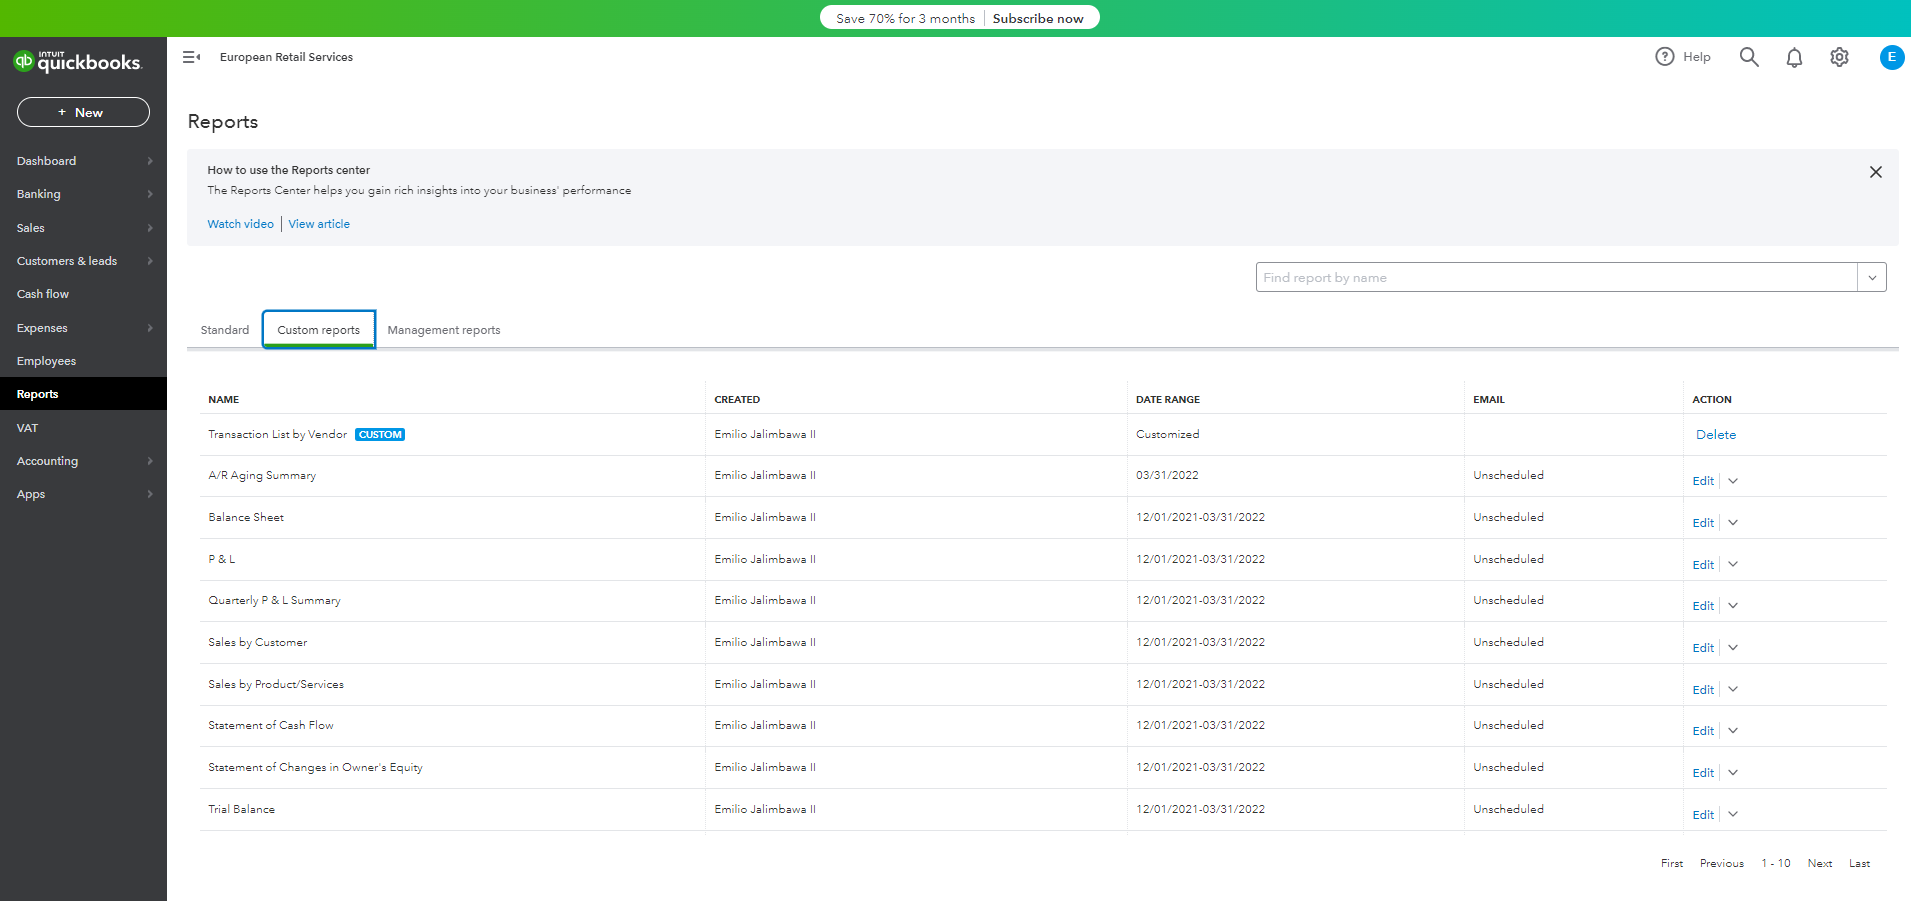The height and width of the screenshot is (901, 1911).
Task: Collapse the navigation sidebar menu icon
Action: [x=191, y=57]
